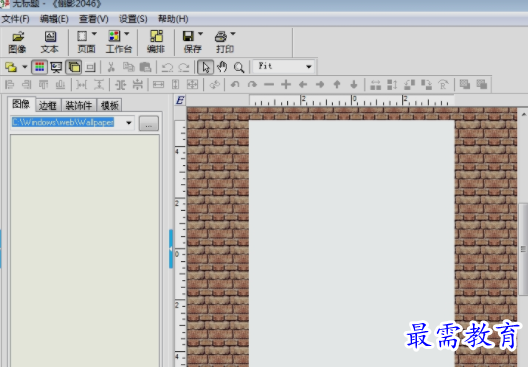Click the rotate clockwise arrow icon
528x367 pixels.
[x=252, y=85]
